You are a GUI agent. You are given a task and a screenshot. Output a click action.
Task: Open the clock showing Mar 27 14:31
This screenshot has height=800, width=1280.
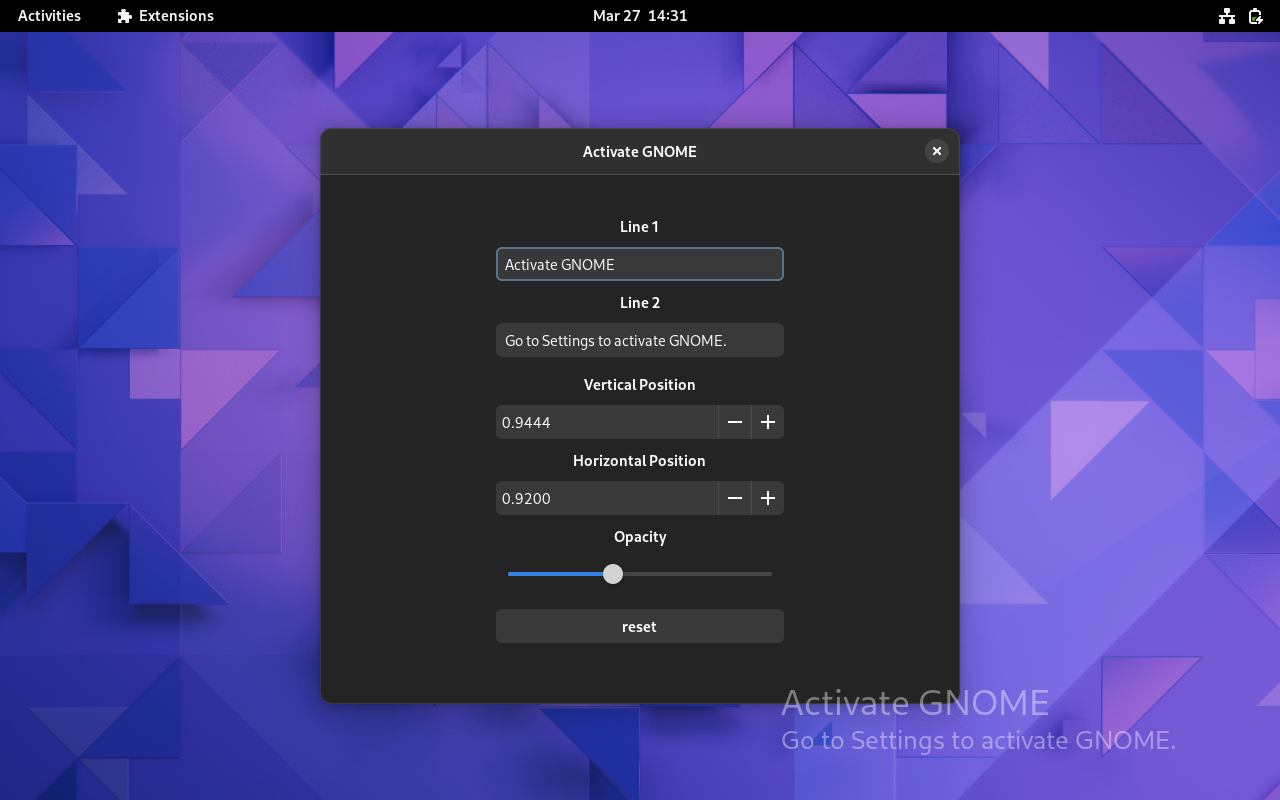[x=640, y=16]
